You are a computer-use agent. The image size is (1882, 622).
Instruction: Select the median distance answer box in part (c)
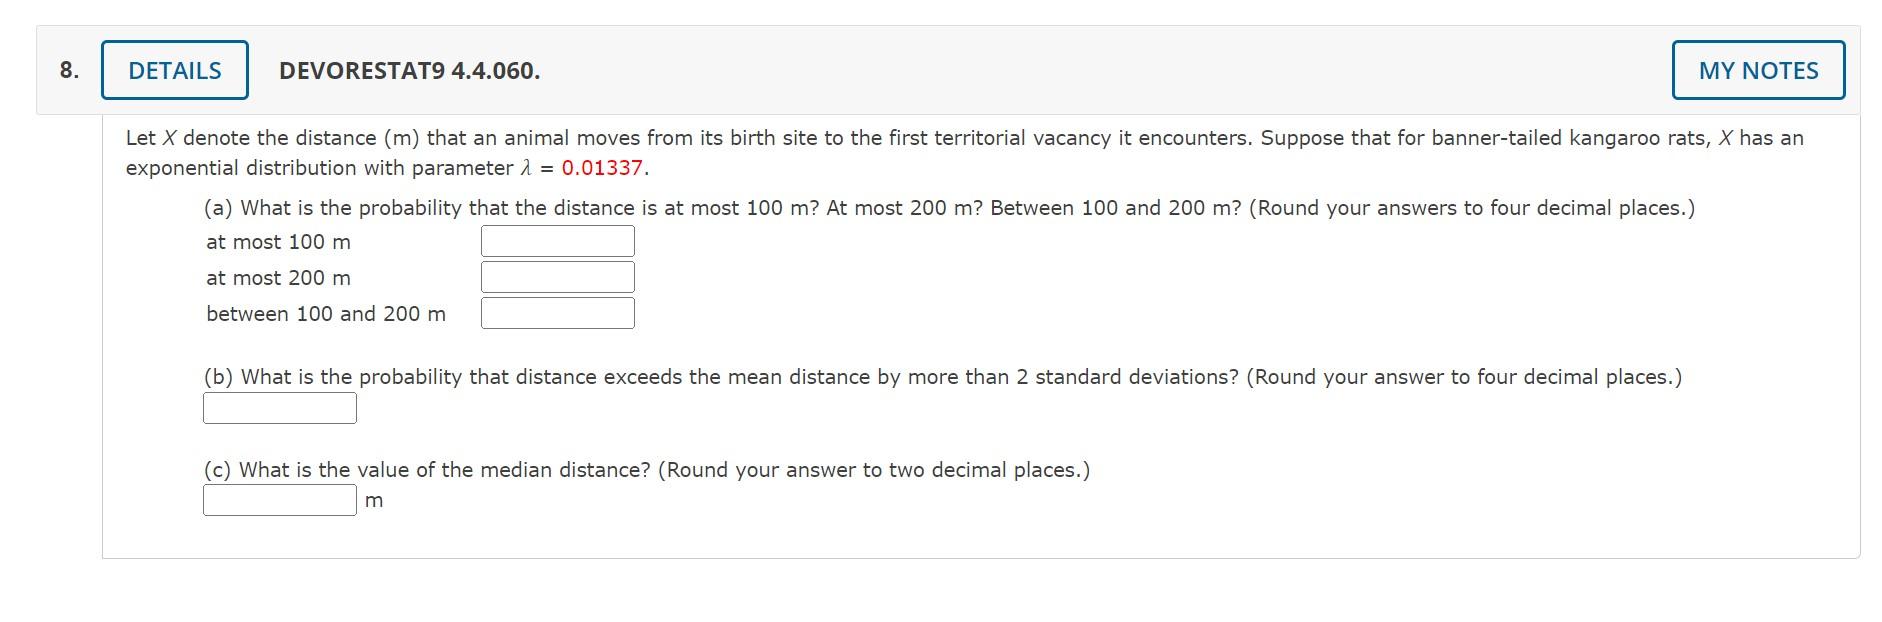pyautogui.click(x=279, y=500)
